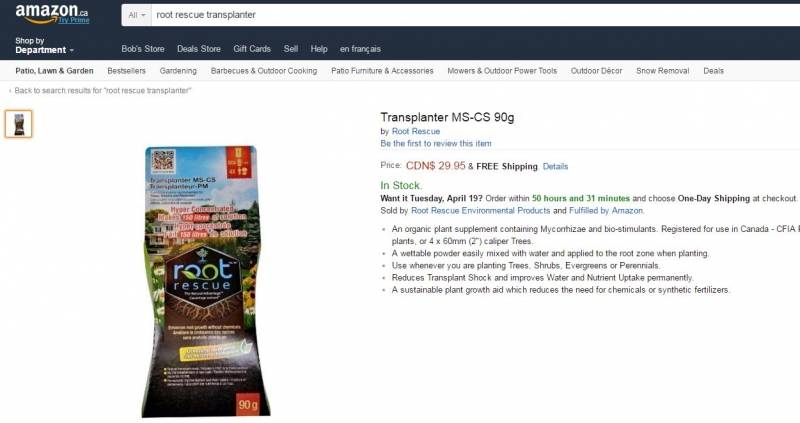
Task: Open Gift Cards page
Action: pyautogui.click(x=252, y=49)
